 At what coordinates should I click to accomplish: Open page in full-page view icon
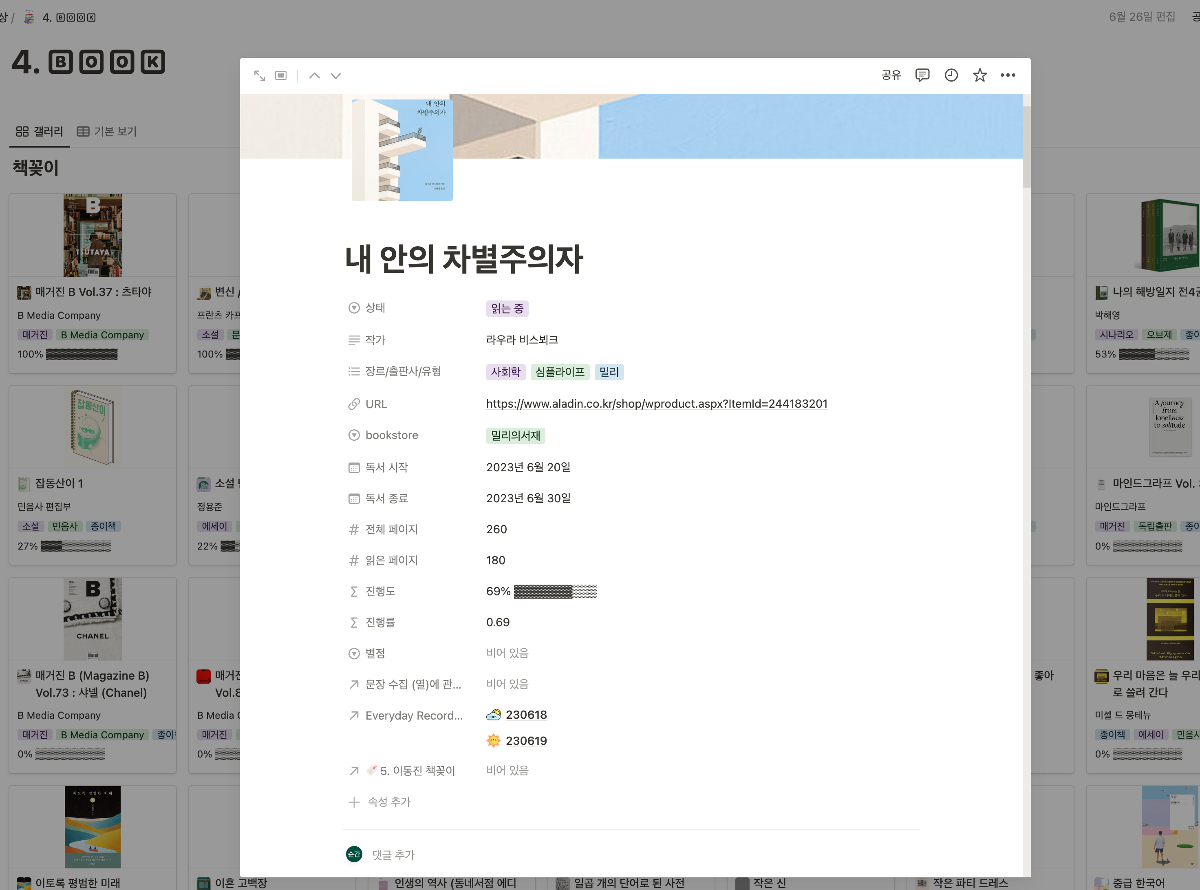[x=260, y=75]
